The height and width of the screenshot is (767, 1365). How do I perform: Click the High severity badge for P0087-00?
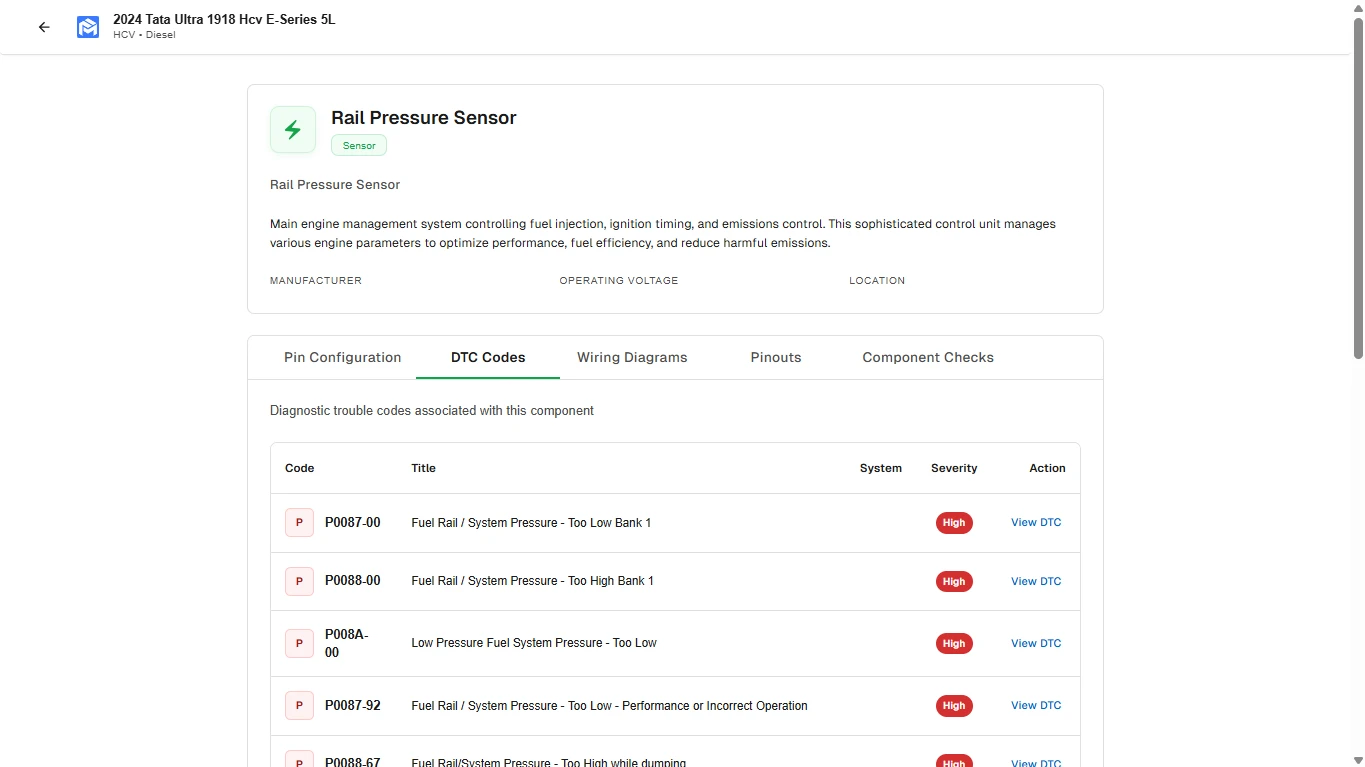(954, 523)
